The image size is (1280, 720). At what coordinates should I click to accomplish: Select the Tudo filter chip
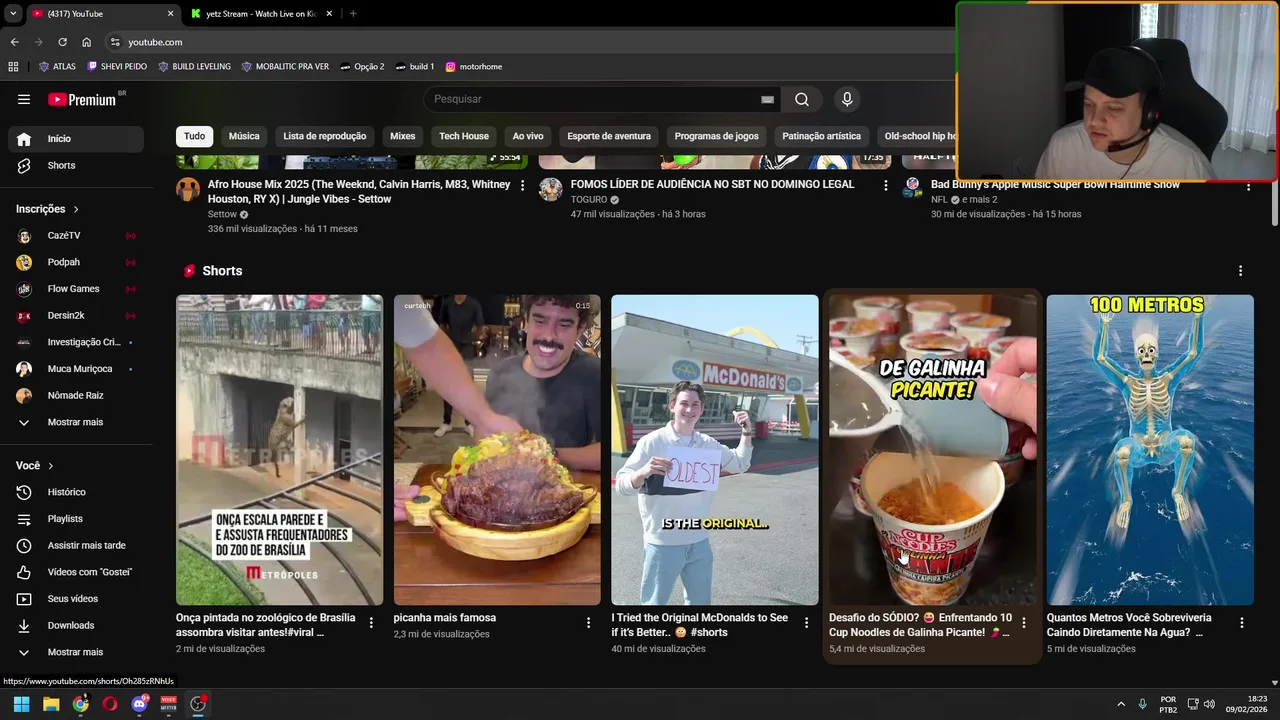point(194,136)
